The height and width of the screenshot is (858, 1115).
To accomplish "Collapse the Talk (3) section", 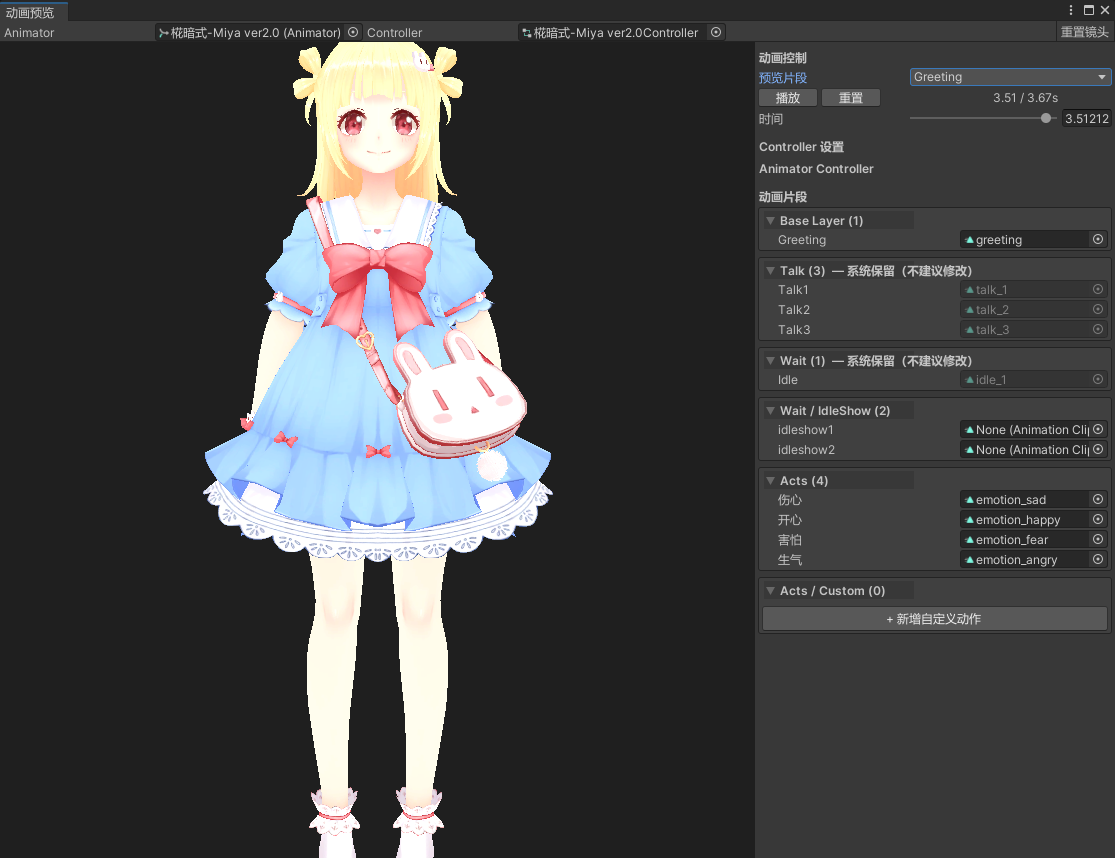I will pos(770,271).
